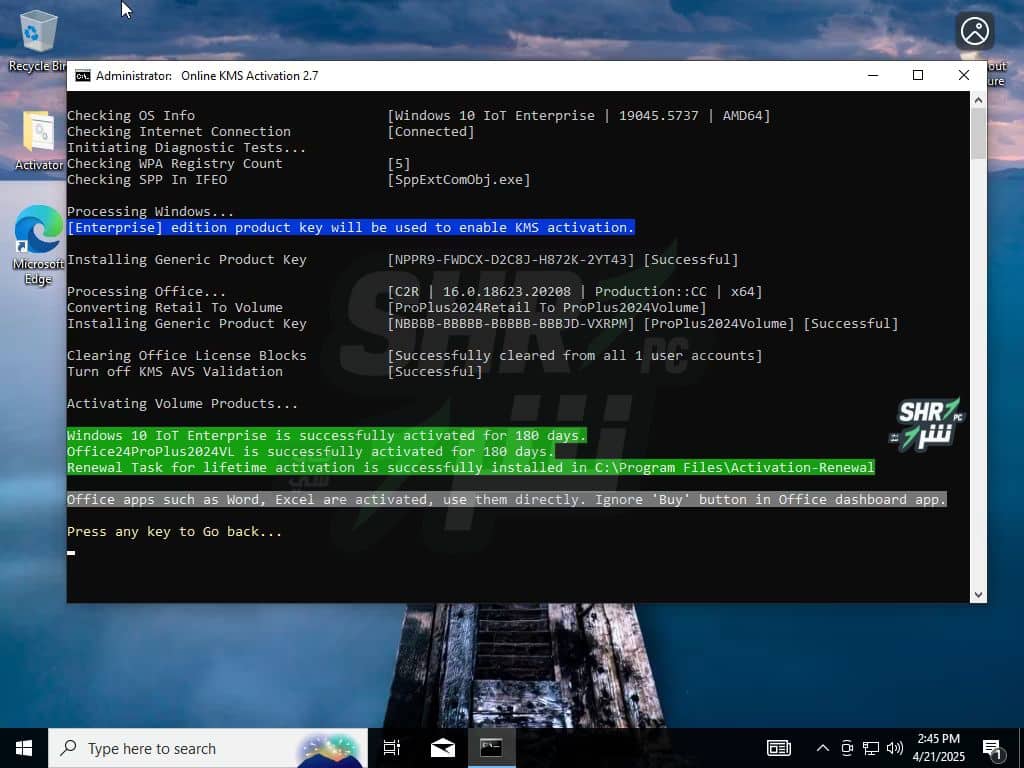Click the top-right desktop user shortcut icon
The image size is (1024, 768).
[975, 31]
